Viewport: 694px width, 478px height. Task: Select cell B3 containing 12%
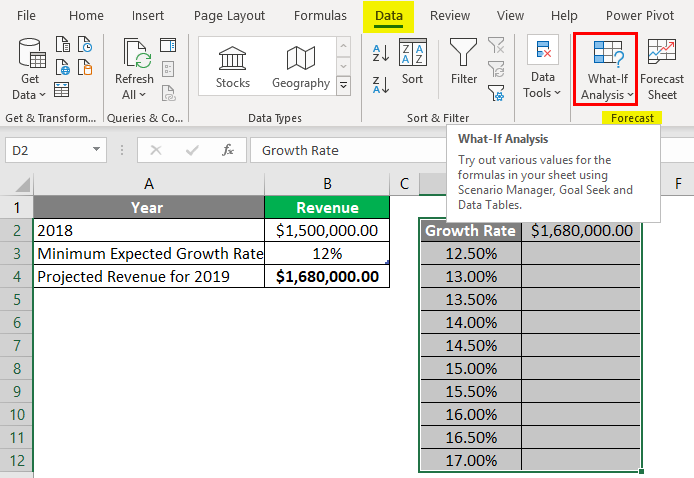coord(327,253)
